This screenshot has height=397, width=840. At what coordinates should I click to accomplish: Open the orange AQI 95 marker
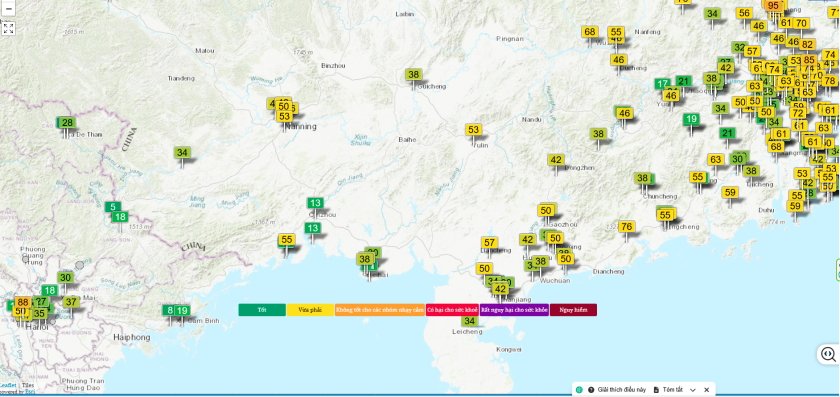[x=772, y=6]
